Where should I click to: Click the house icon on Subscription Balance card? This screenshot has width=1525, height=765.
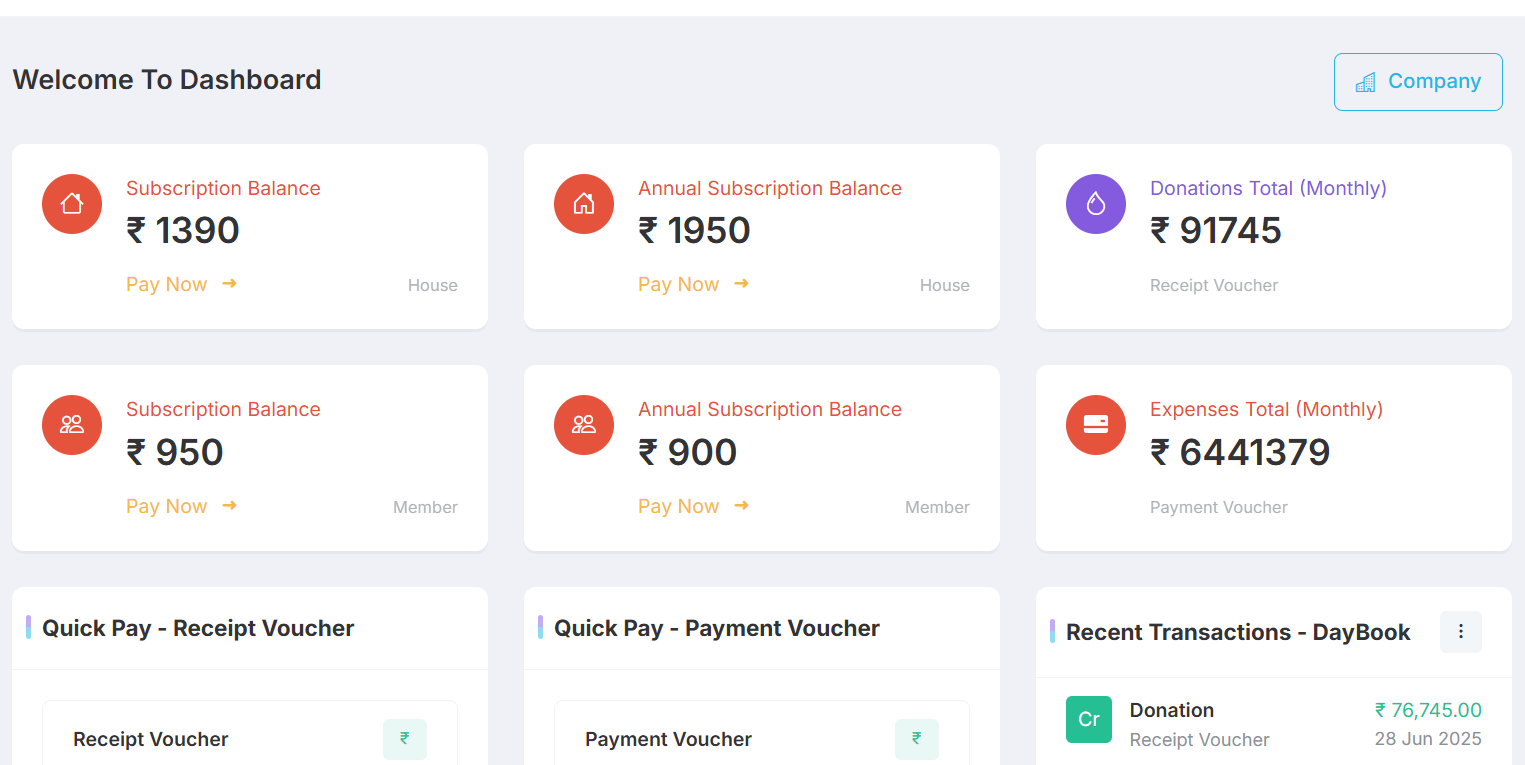coord(72,204)
